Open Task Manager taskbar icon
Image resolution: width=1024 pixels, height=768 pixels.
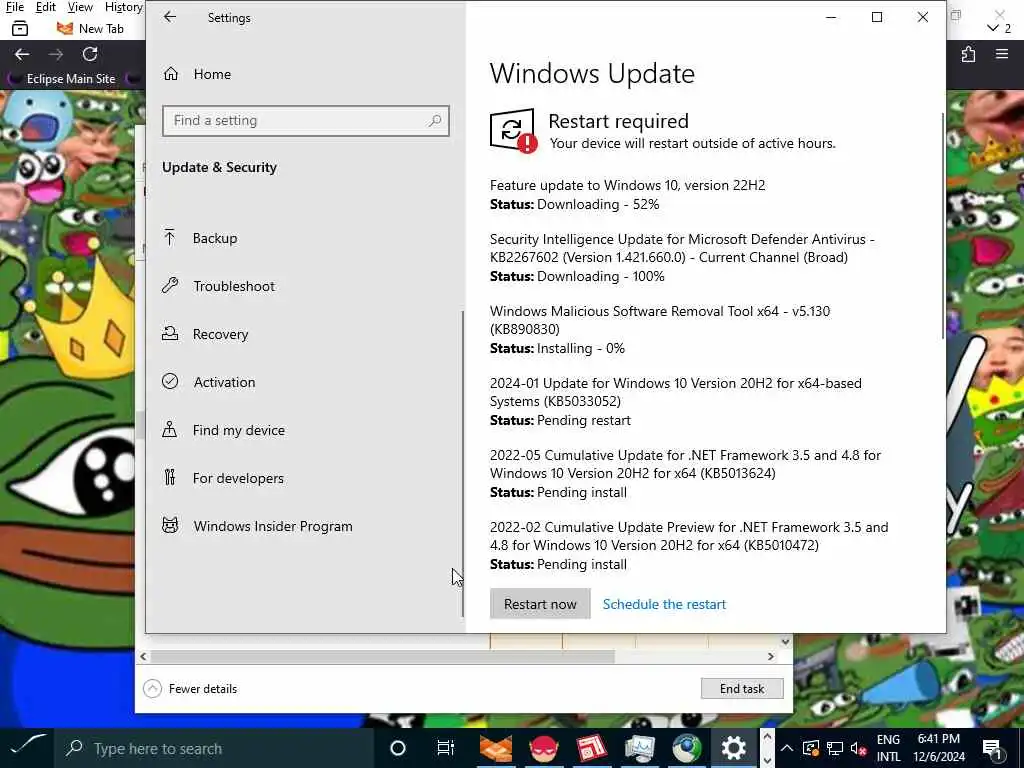point(639,748)
